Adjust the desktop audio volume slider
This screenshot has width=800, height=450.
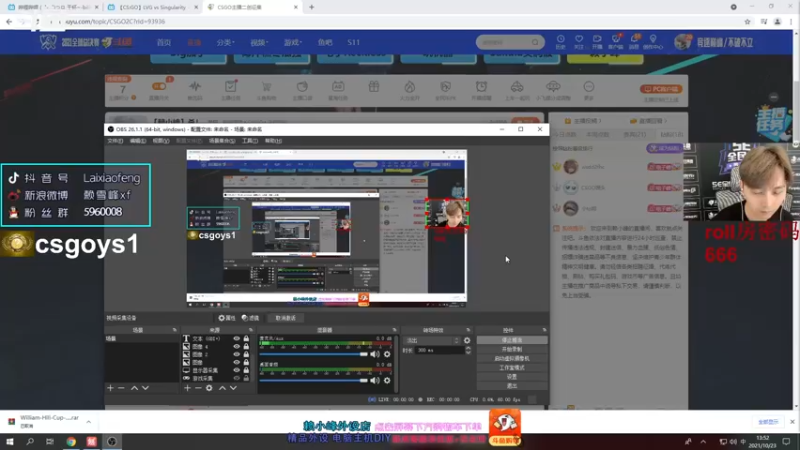pyautogui.click(x=313, y=380)
